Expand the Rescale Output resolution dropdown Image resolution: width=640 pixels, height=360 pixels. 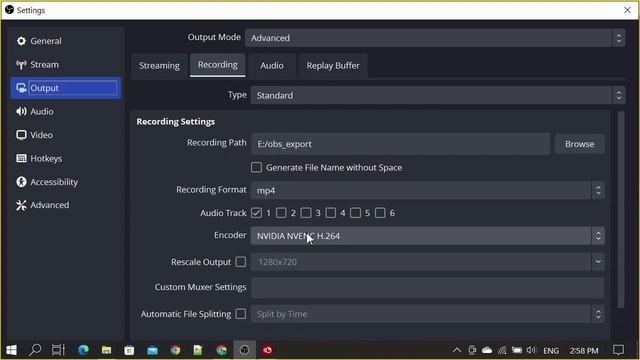pyautogui.click(x=598, y=262)
